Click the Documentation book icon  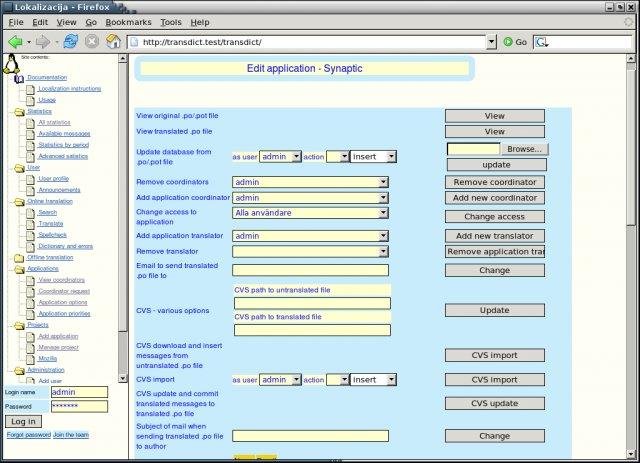pos(19,77)
